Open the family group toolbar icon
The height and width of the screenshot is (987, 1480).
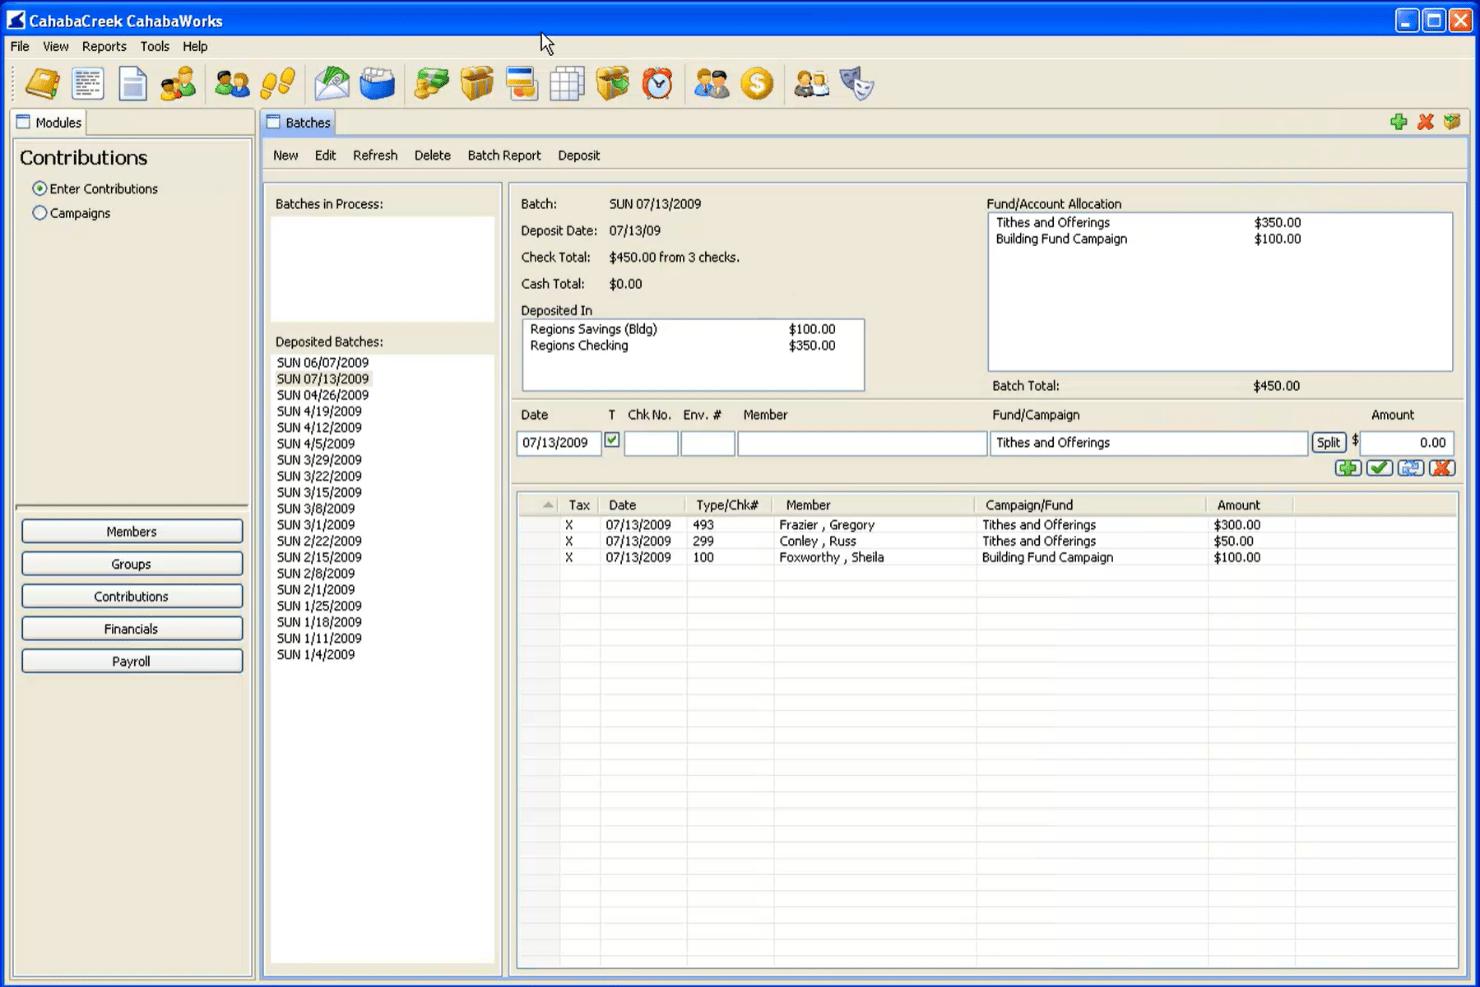pos(178,84)
